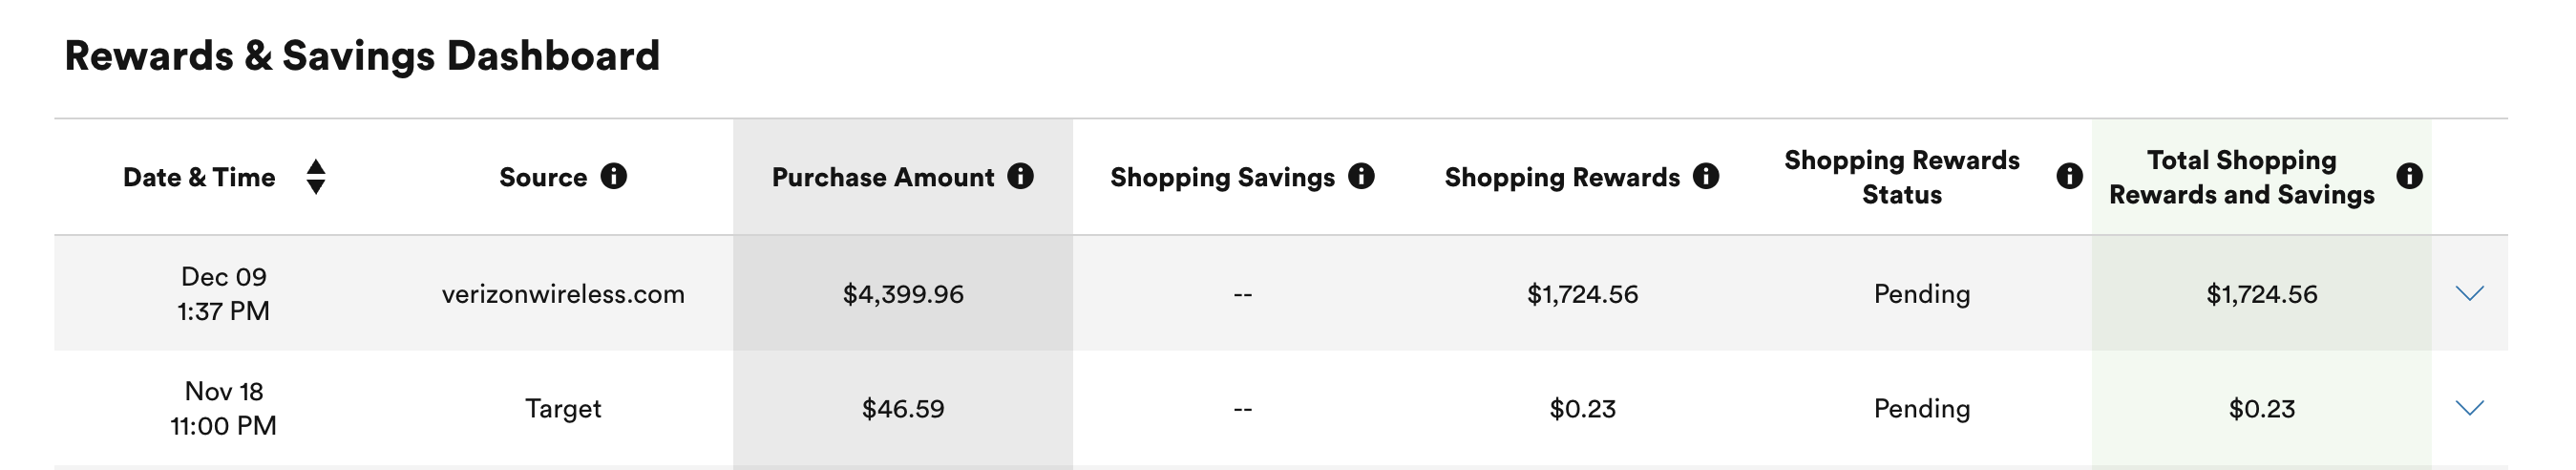Expand the verizonwireless.com row details chevron
The width and height of the screenshot is (2576, 470).
[x=2469, y=294]
